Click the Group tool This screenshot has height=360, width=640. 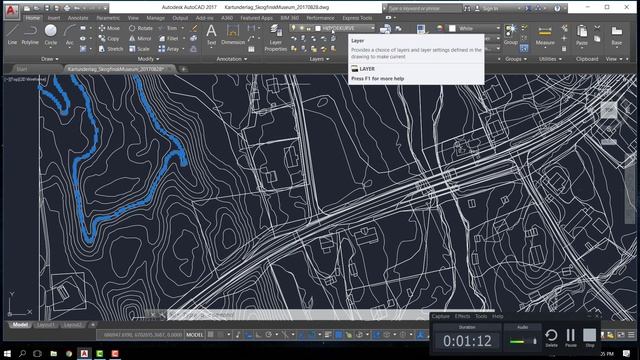click(510, 34)
